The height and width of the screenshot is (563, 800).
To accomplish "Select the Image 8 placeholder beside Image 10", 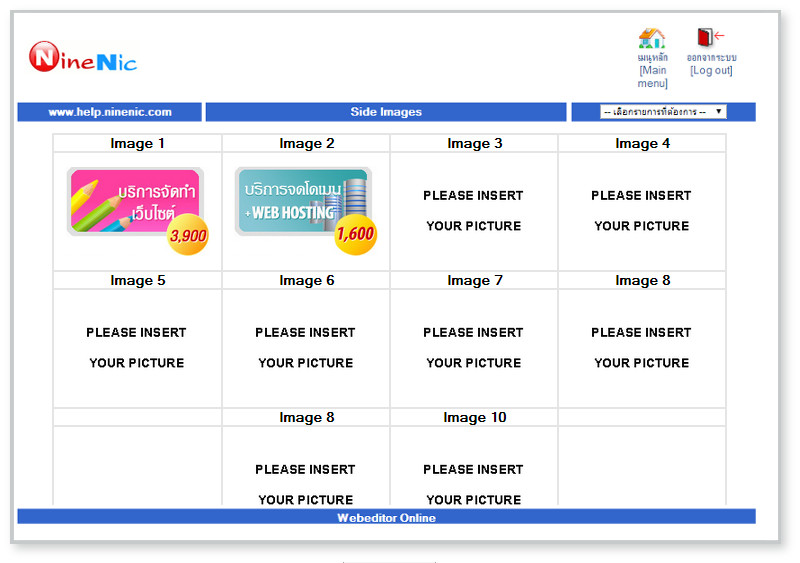I will (x=305, y=484).
